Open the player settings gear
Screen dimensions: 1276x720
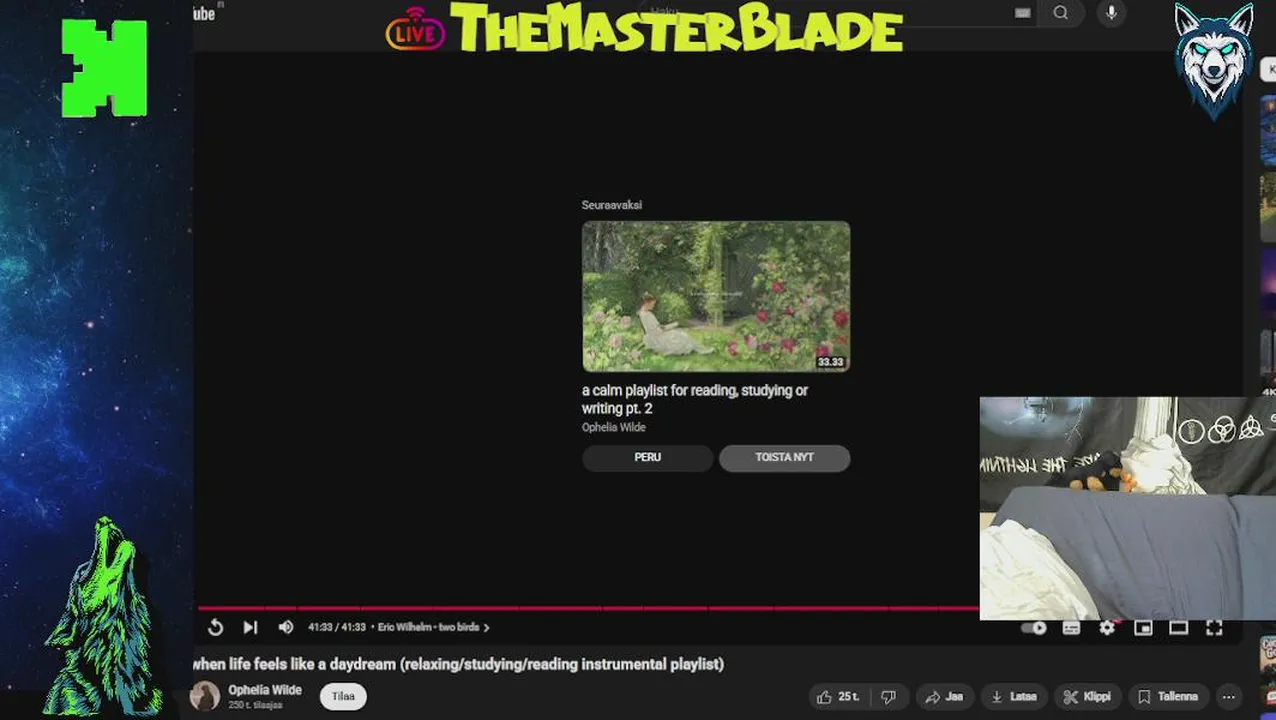coord(1107,628)
